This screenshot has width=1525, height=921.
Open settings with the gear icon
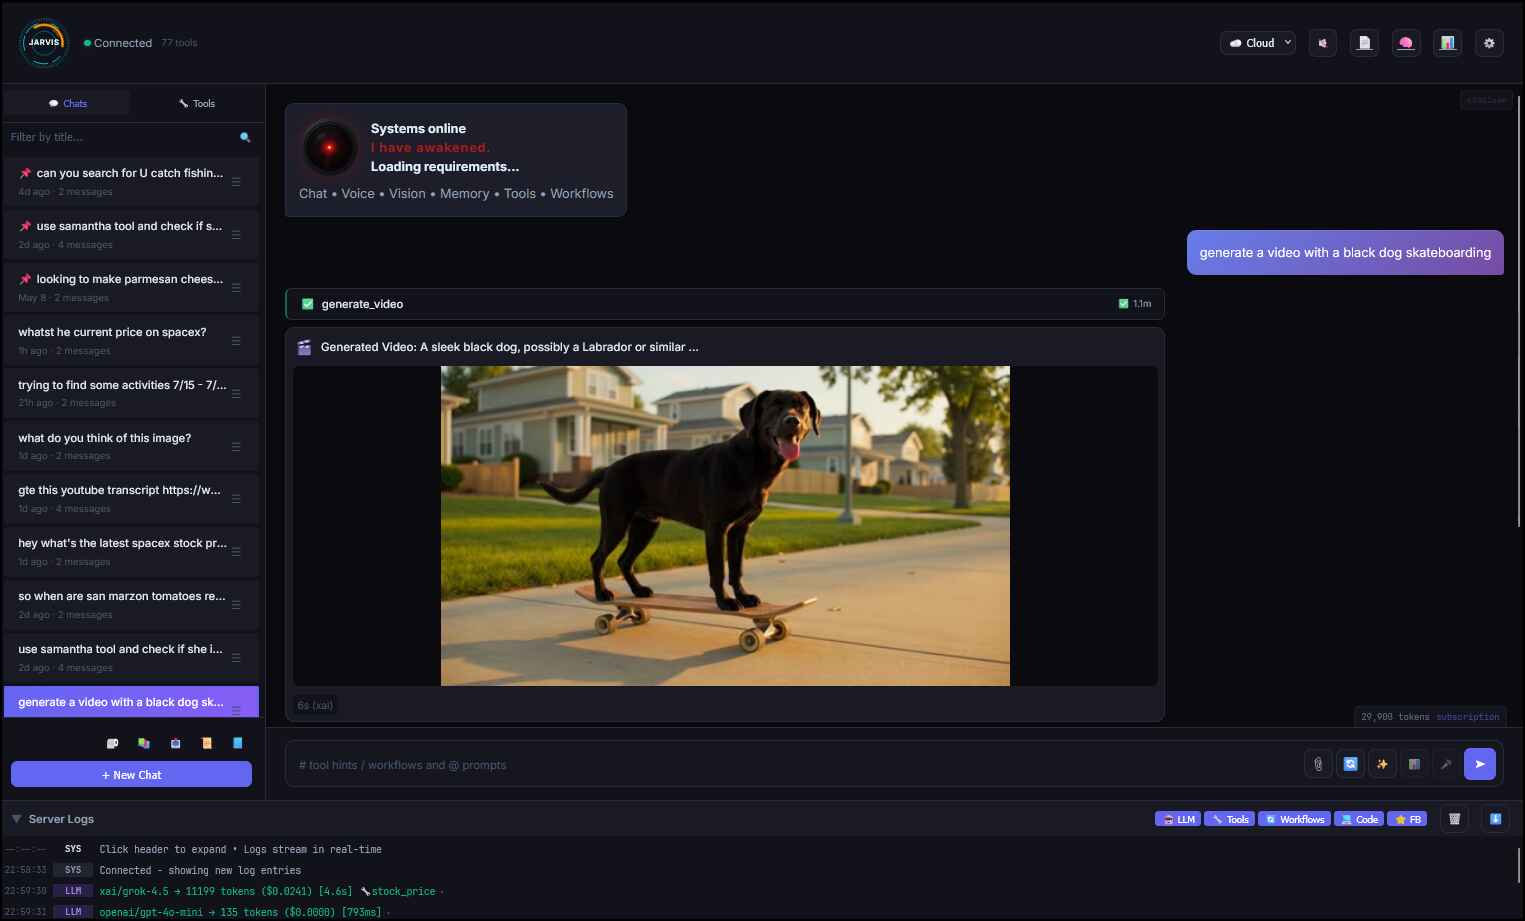pyautogui.click(x=1489, y=43)
